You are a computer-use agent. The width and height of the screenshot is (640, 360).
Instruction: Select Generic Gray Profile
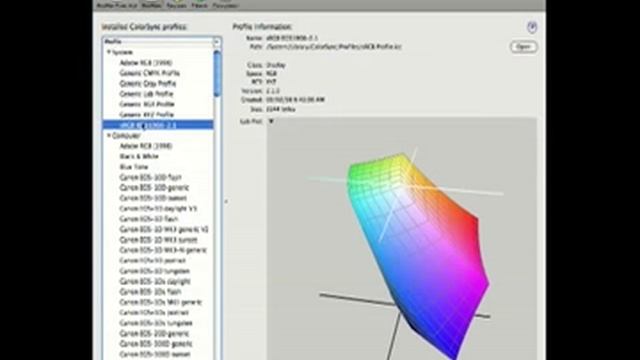coord(147,84)
